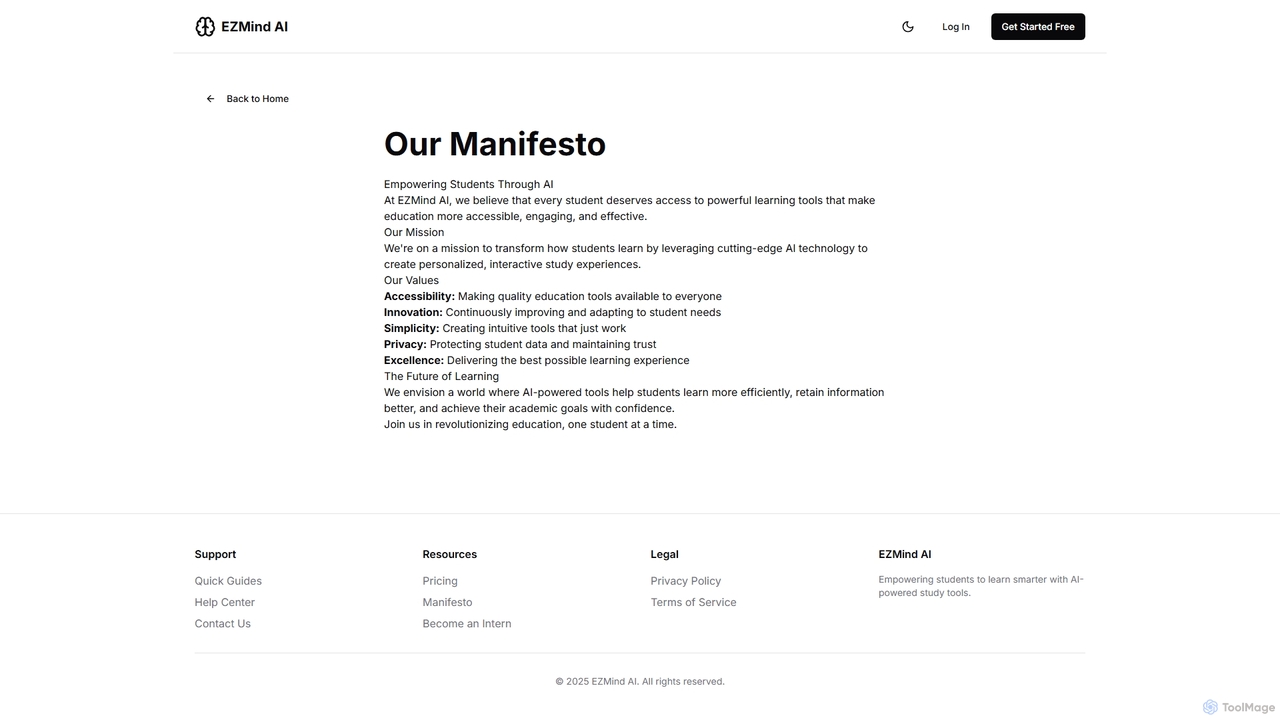Click the Legal footer column heading
Screen dimensions: 1280x720
click(x=665, y=555)
